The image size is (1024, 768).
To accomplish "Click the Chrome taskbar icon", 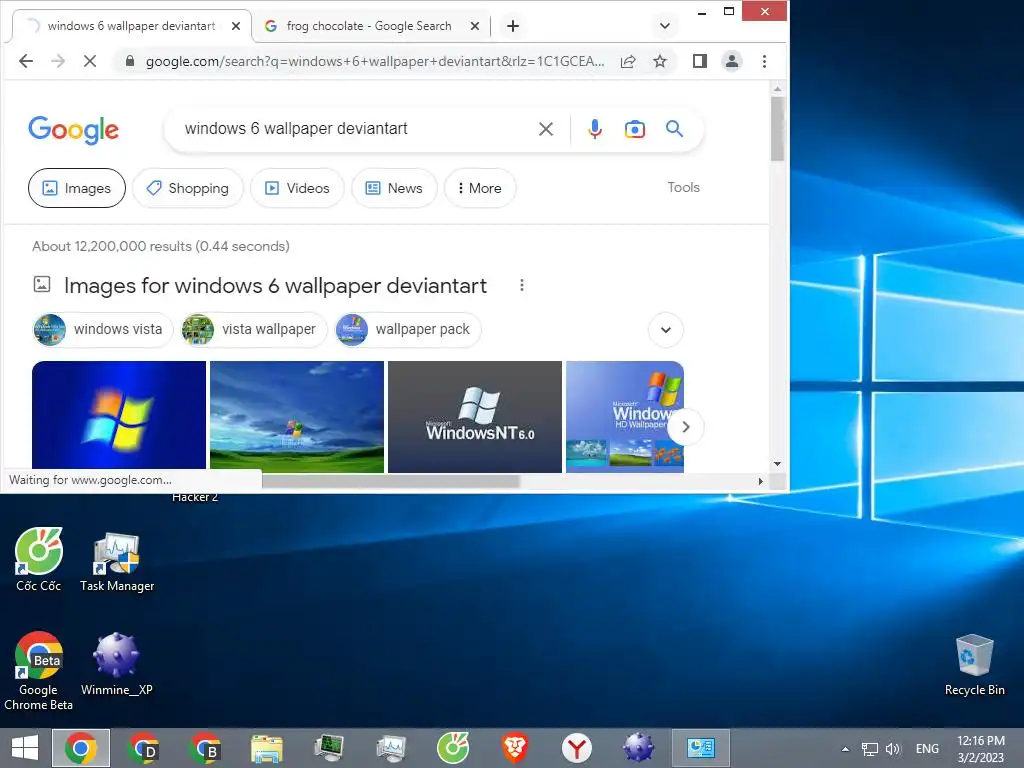I will point(81,748).
